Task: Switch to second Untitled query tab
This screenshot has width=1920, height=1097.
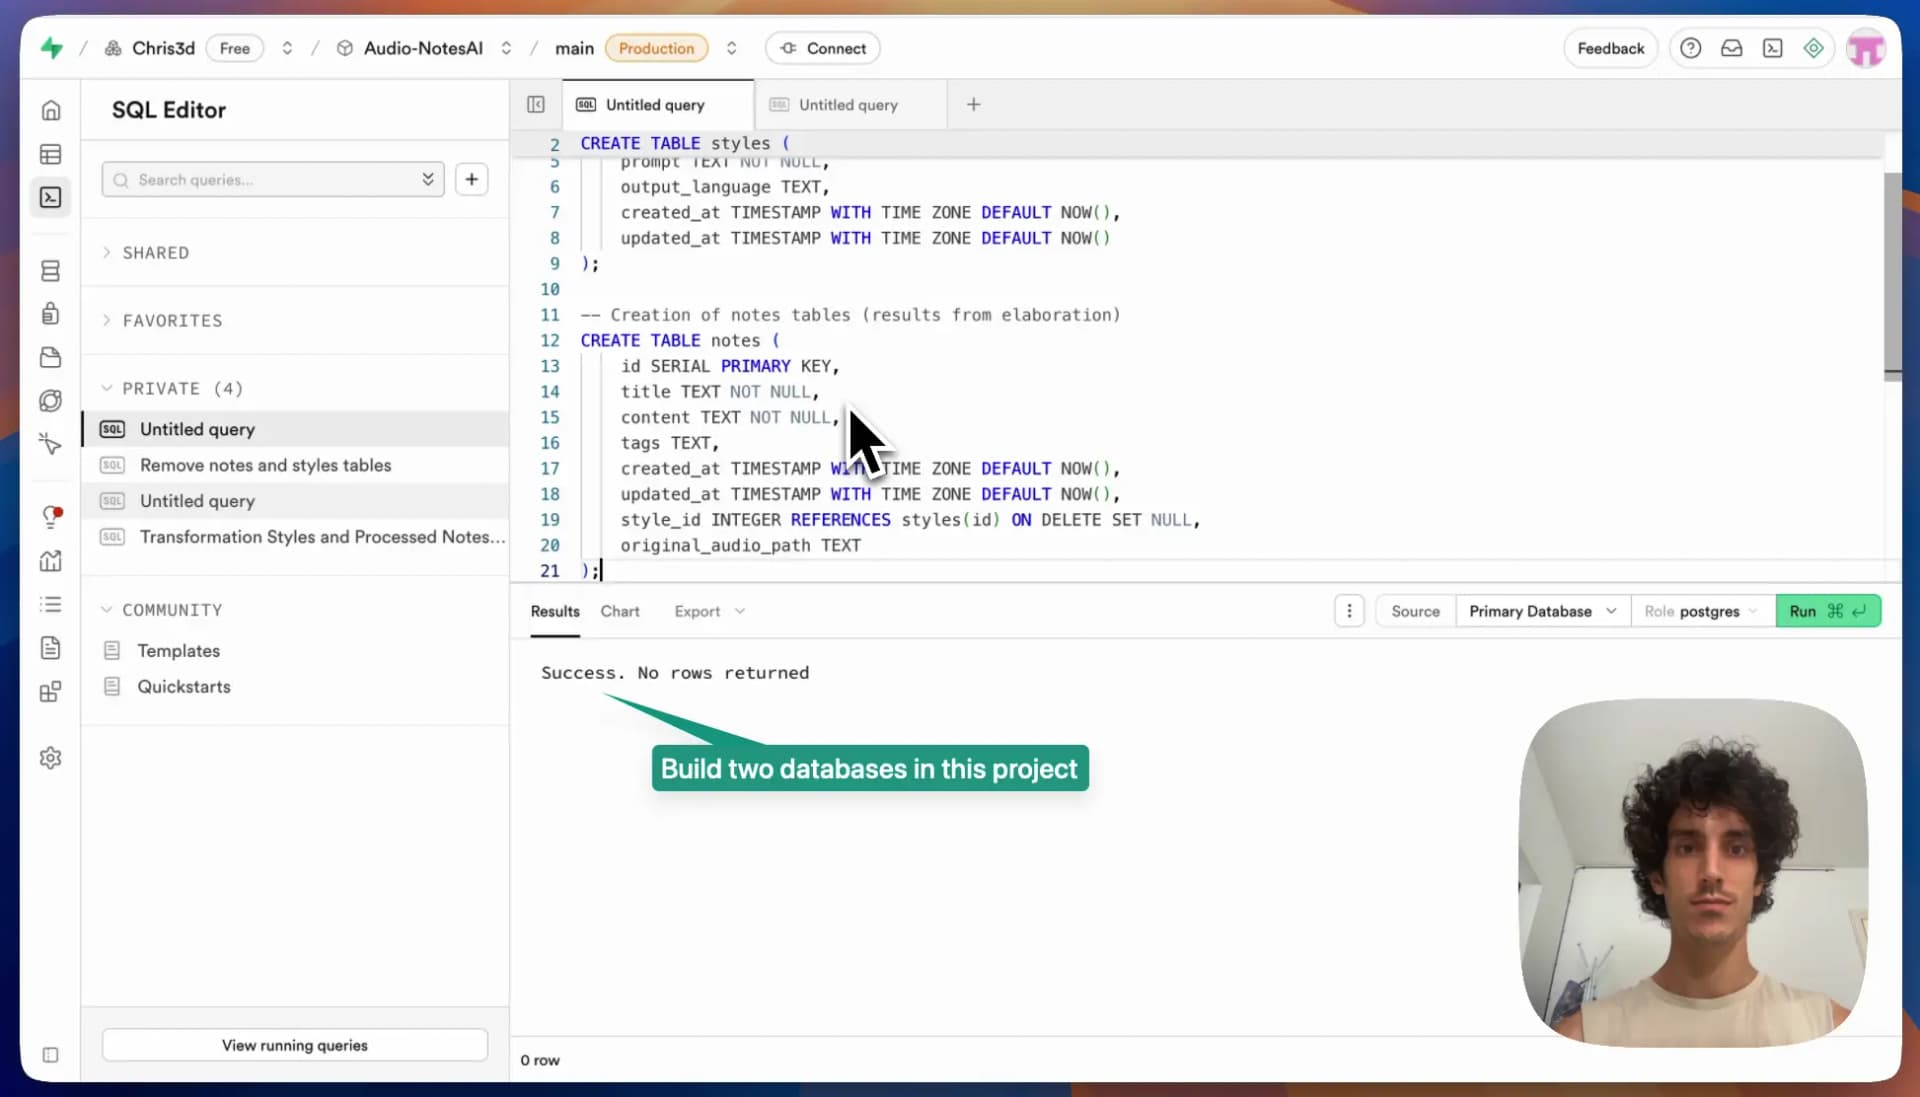Action: [x=847, y=105]
